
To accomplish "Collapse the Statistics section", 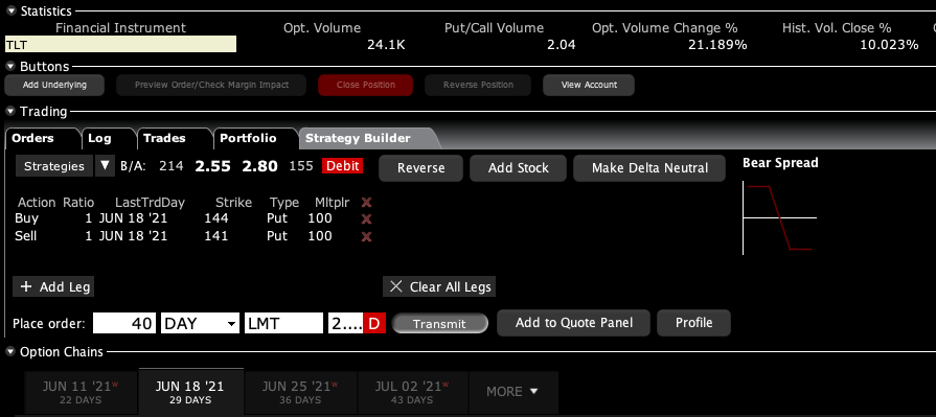I will (11, 10).
